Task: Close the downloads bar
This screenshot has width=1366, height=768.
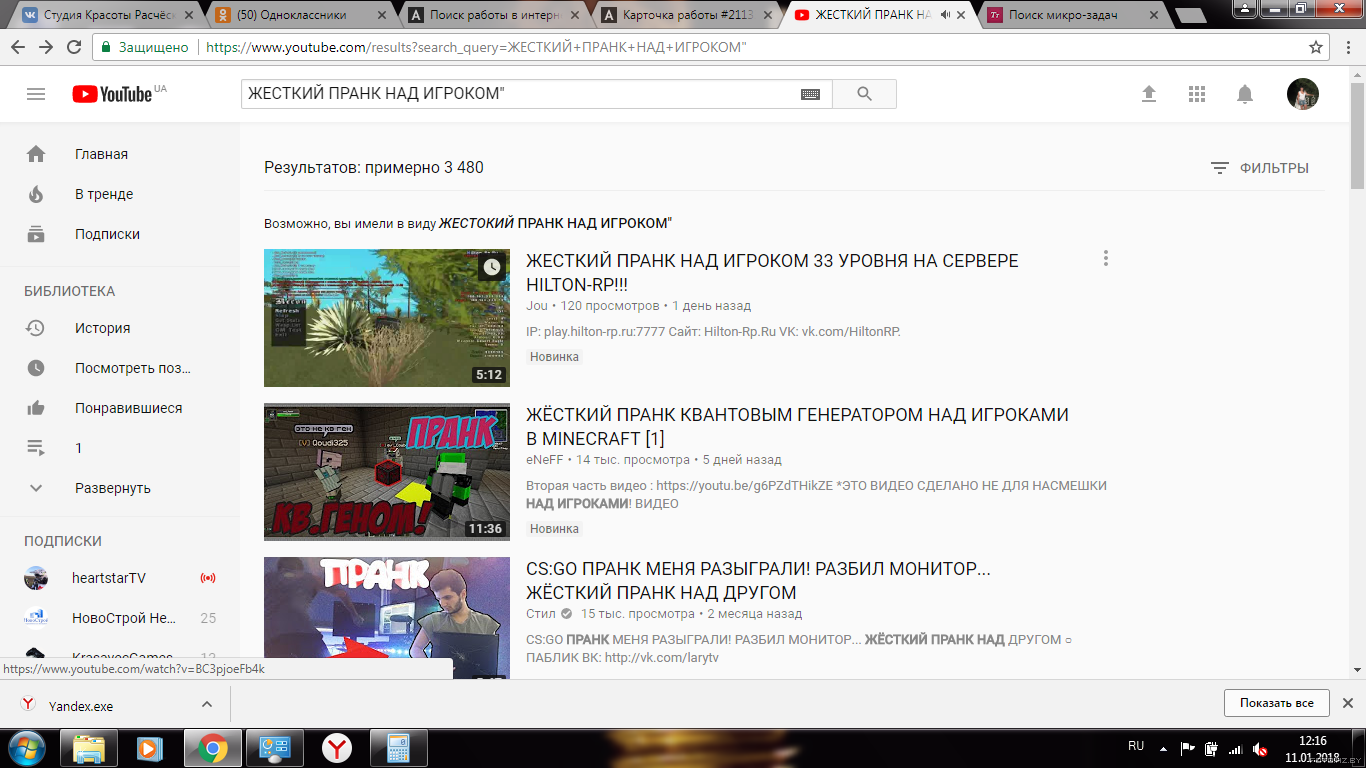Action: click(1347, 703)
